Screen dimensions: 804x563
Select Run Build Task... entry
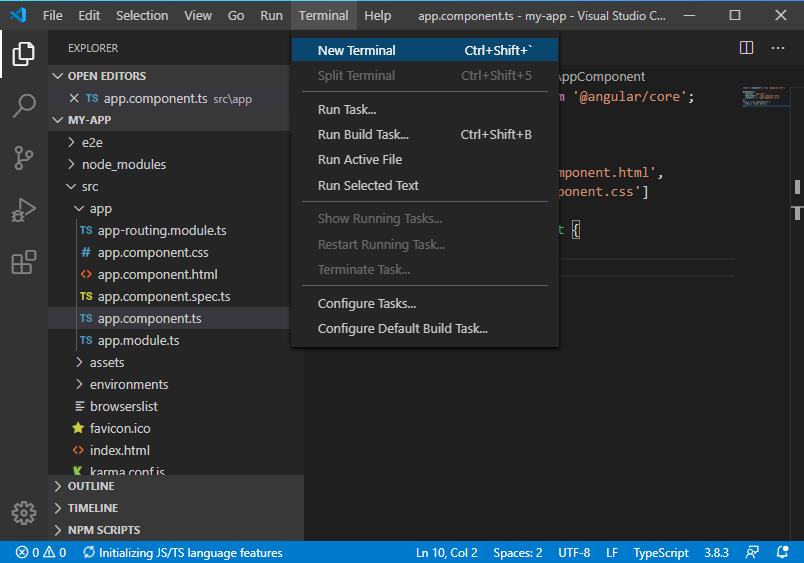[425, 134]
